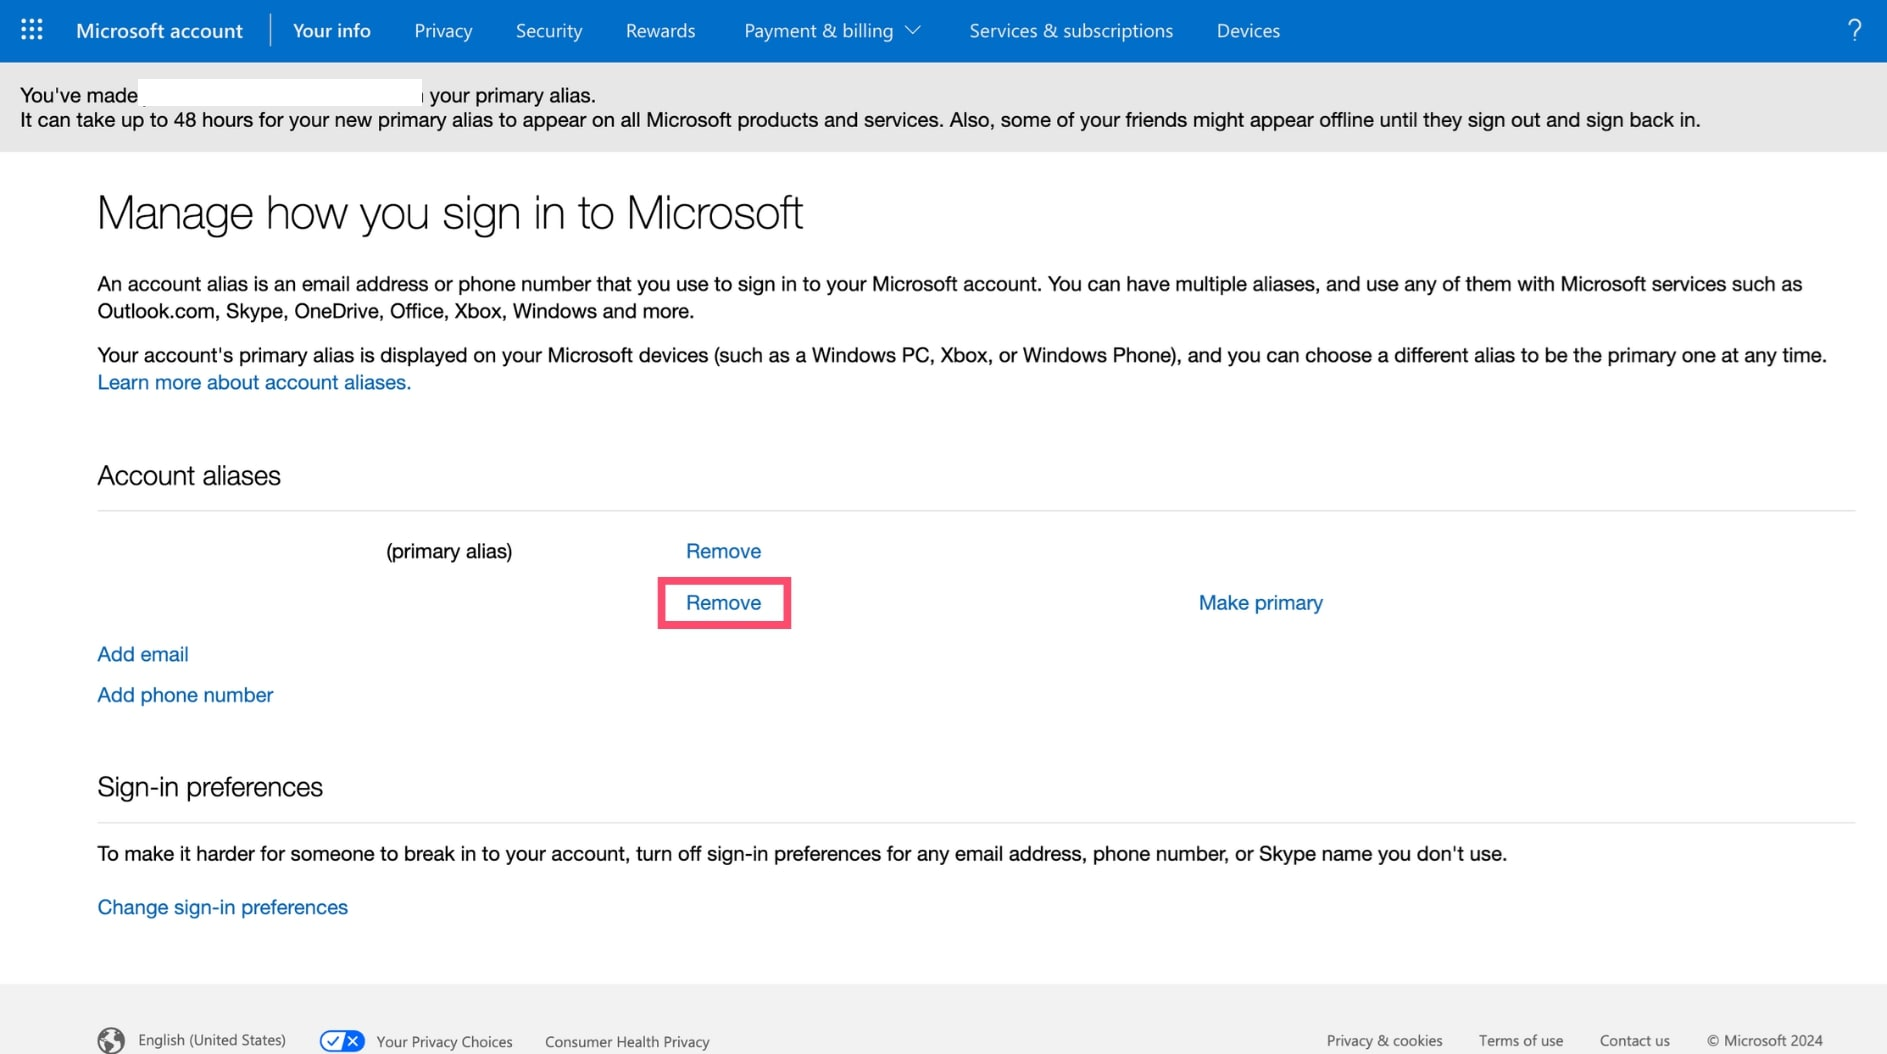Open the Your info tab
This screenshot has height=1054, width=1887.
coord(332,30)
